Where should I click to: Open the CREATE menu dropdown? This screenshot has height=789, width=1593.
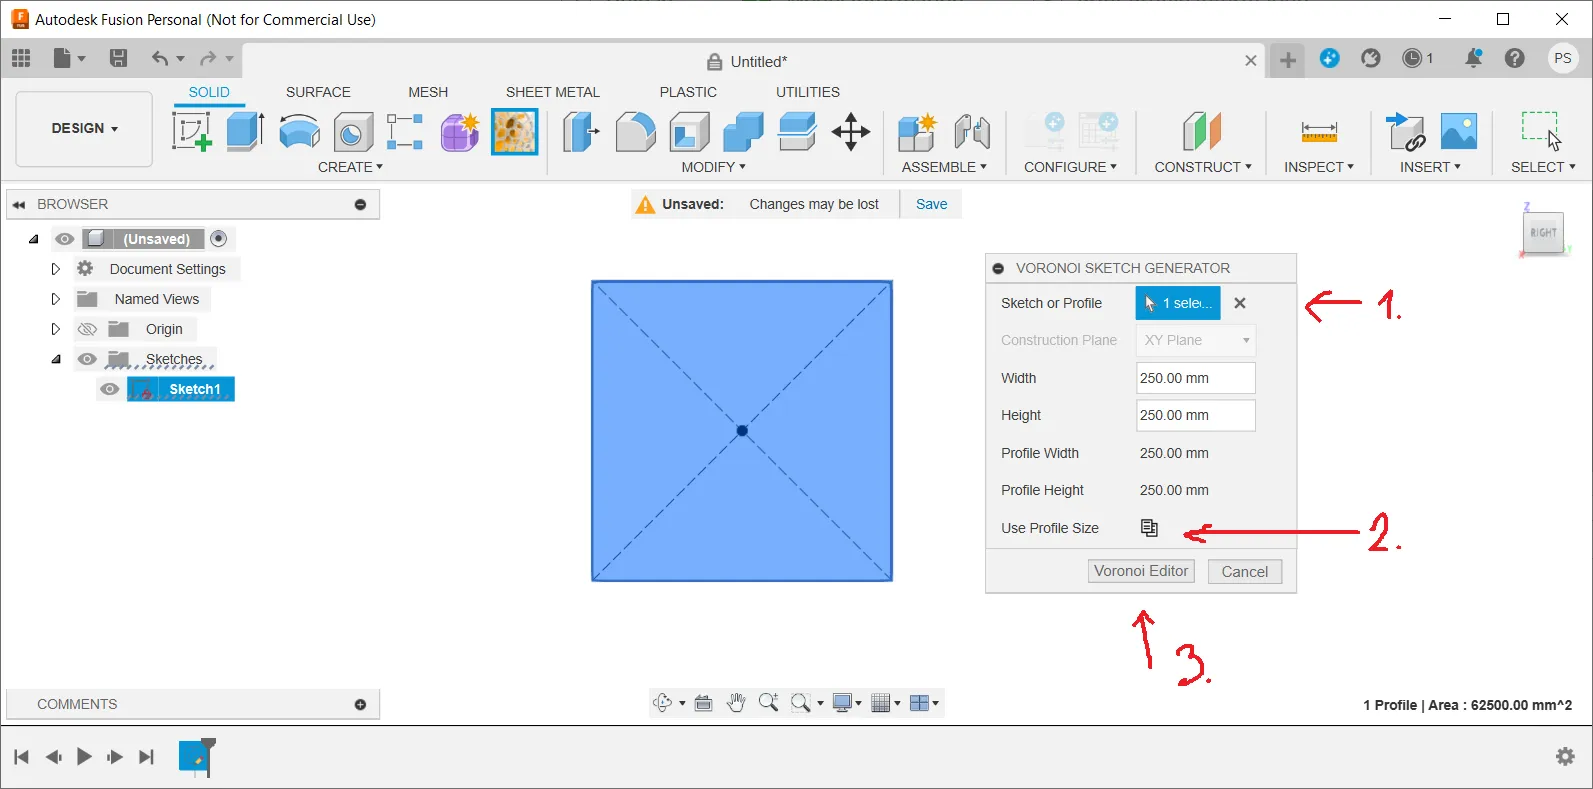tap(350, 167)
